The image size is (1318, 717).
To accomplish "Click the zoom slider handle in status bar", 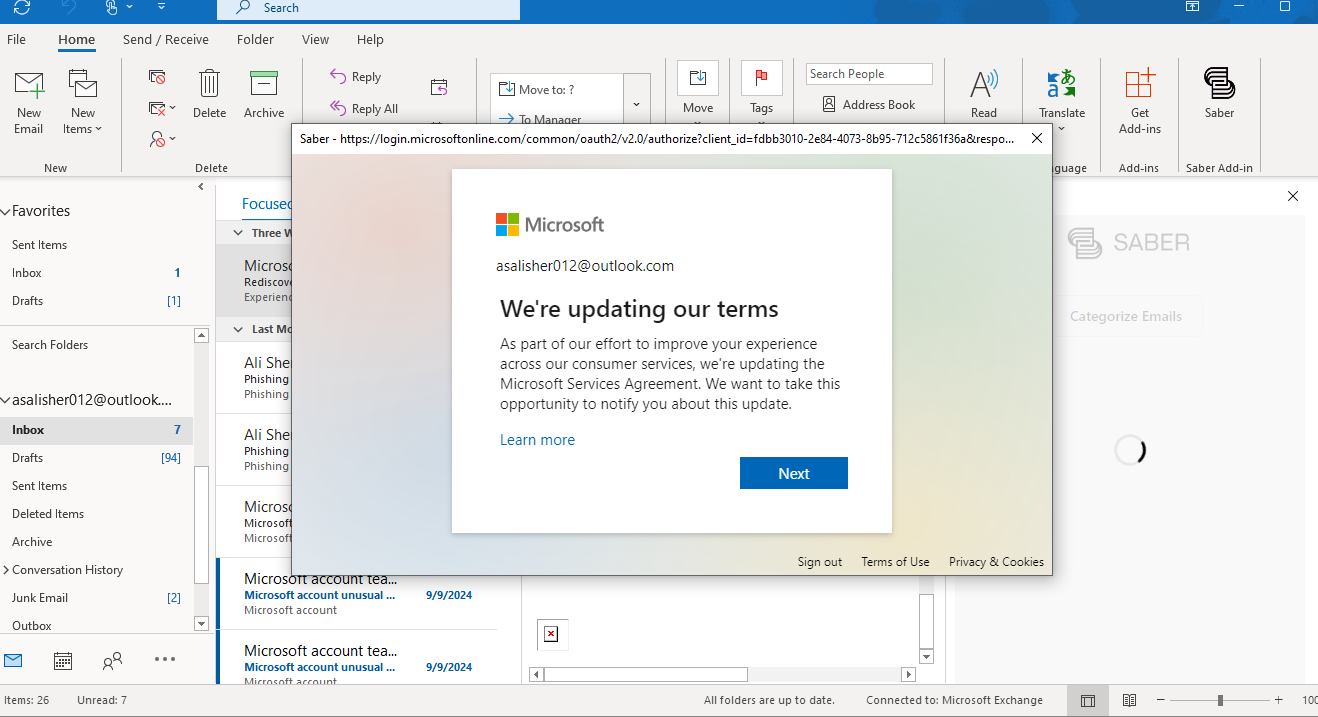I will 1220,700.
